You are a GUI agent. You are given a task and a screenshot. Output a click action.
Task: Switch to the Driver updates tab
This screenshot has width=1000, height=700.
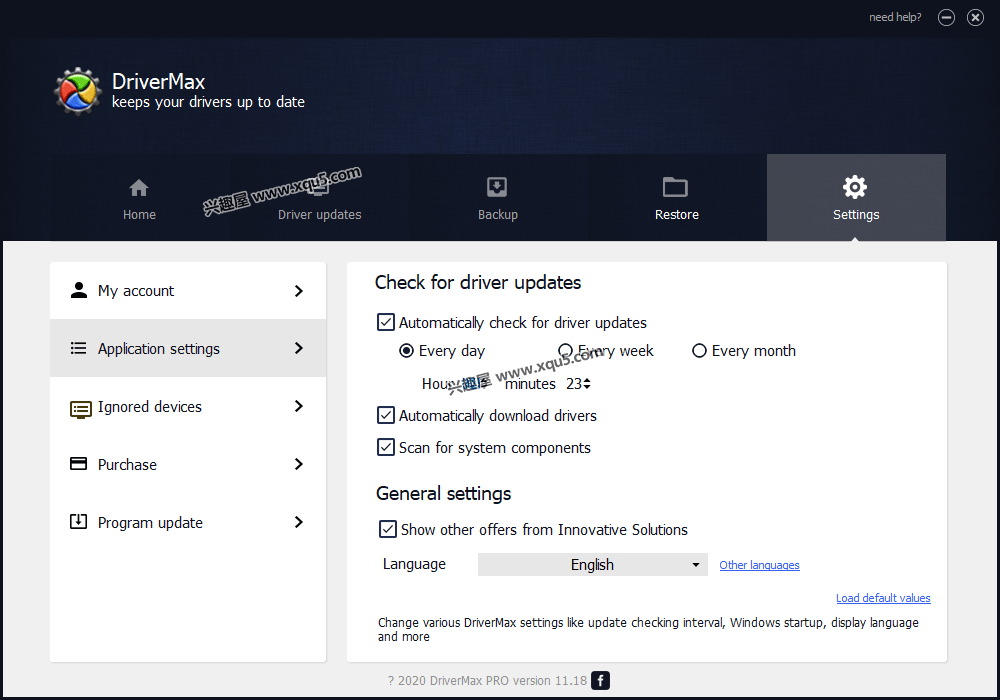click(319, 200)
